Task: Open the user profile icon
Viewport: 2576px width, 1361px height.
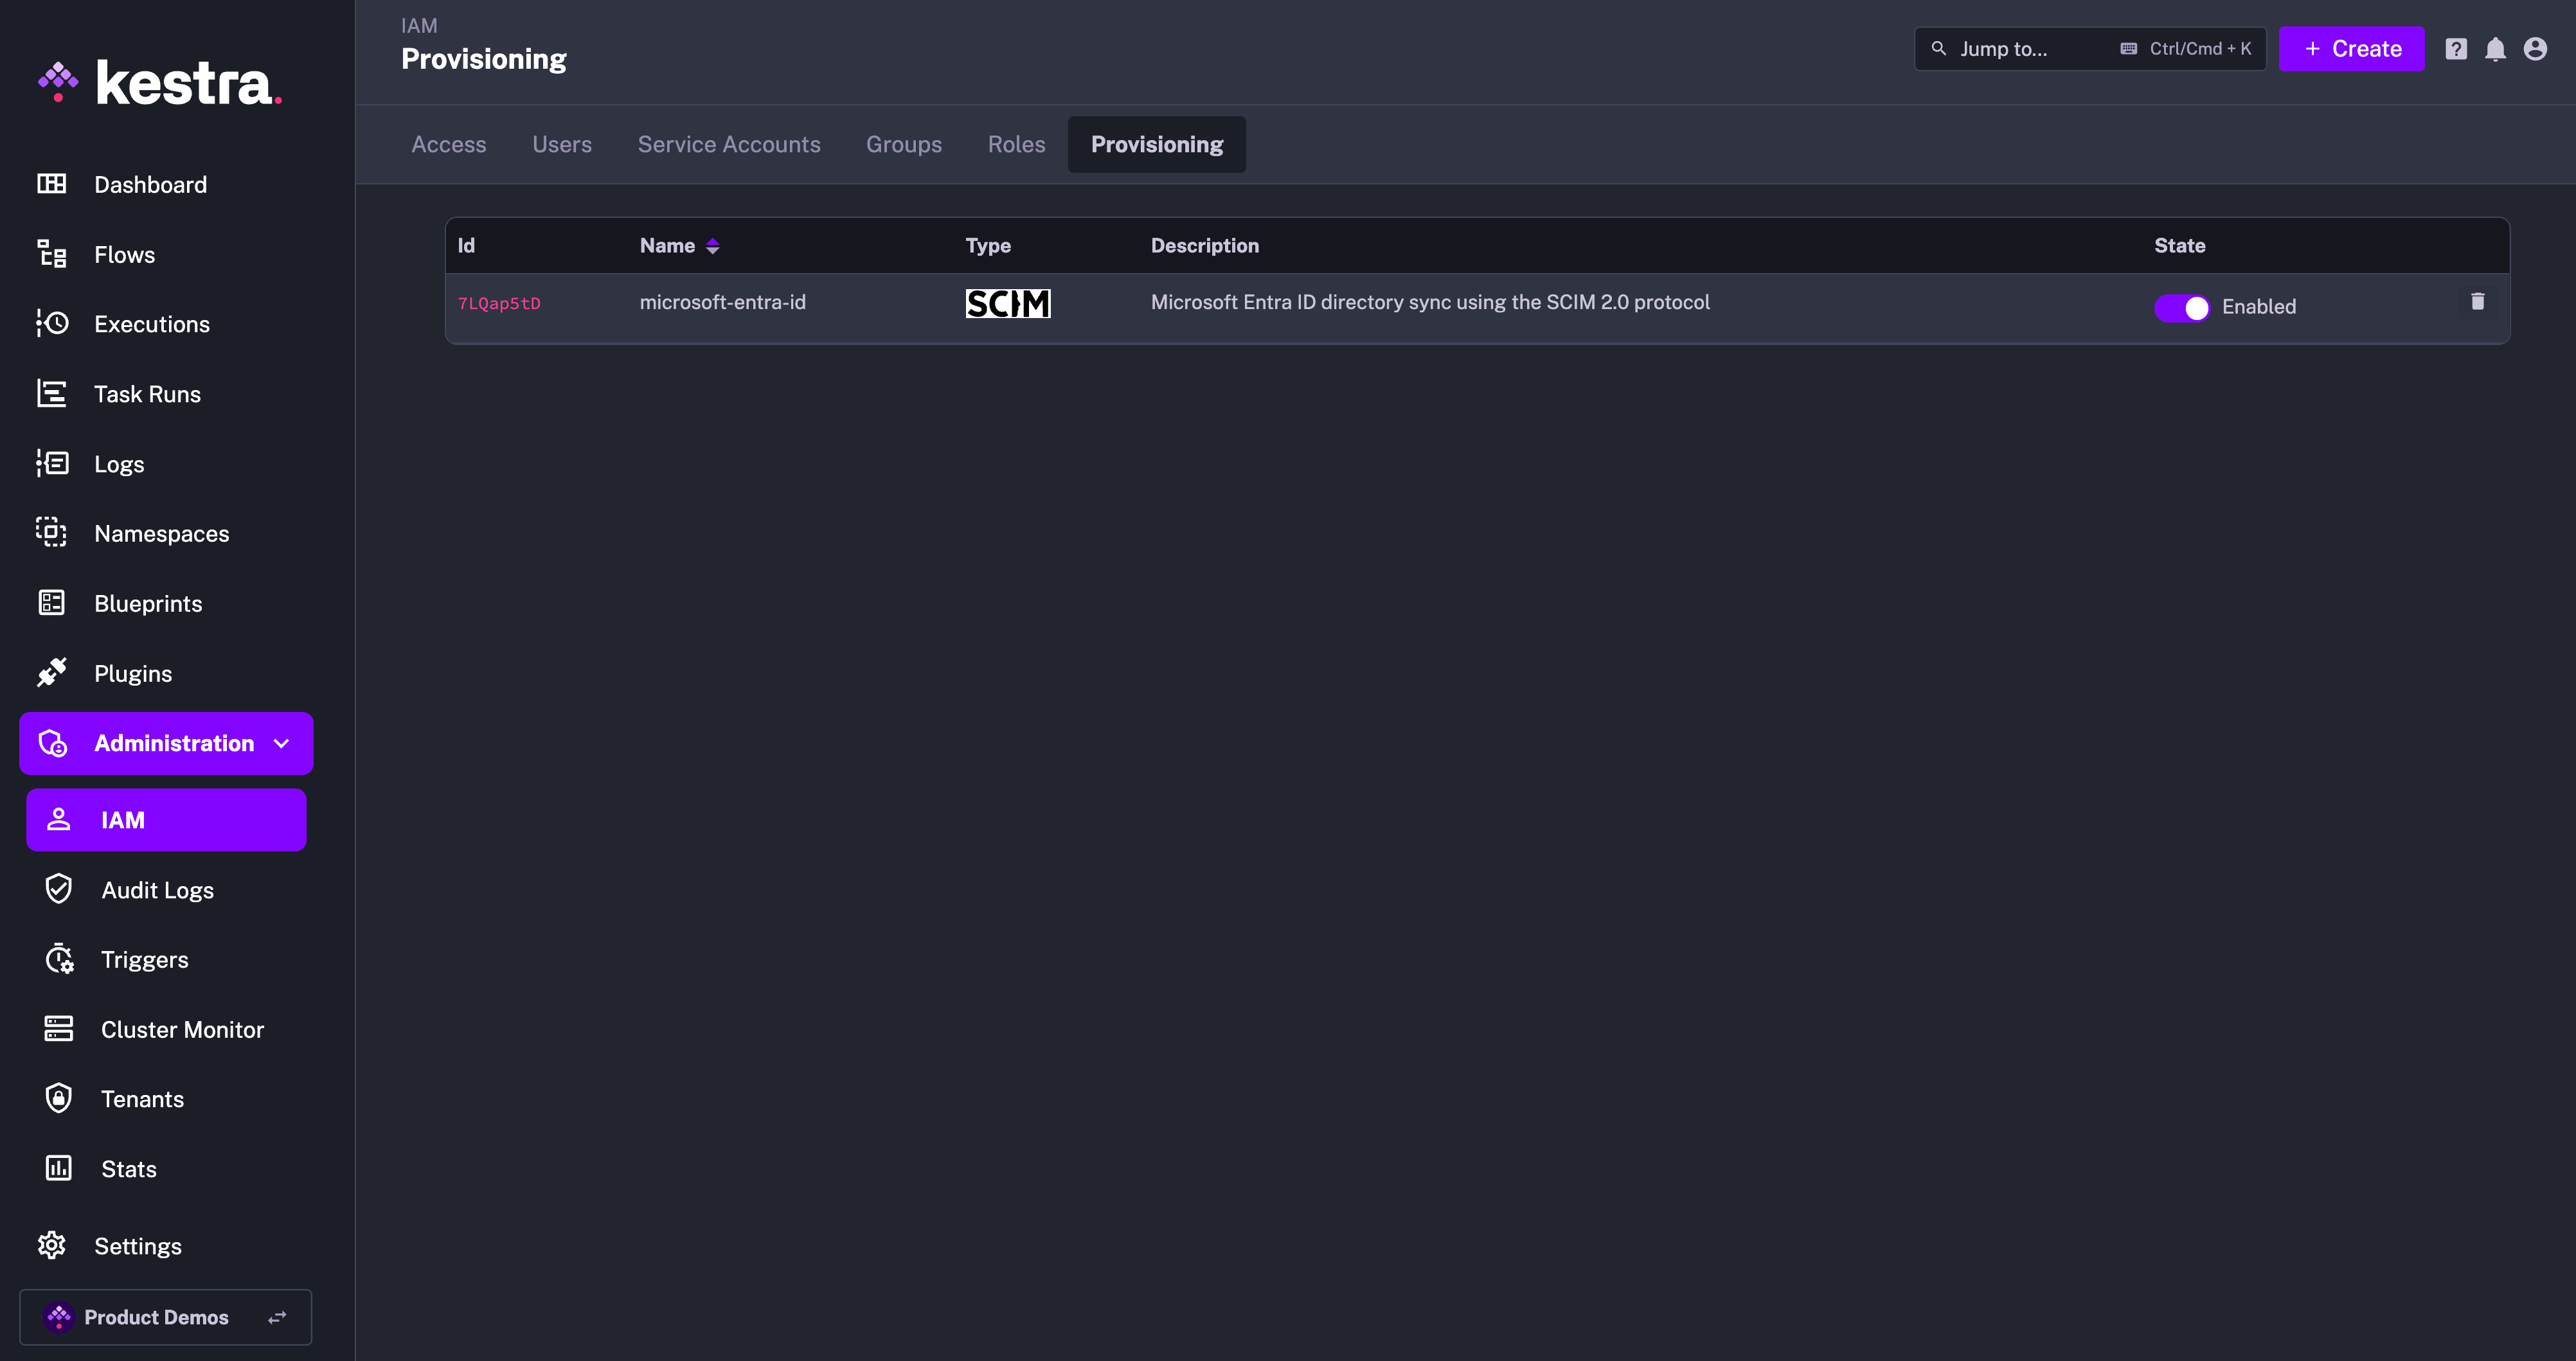Action: (x=2535, y=49)
